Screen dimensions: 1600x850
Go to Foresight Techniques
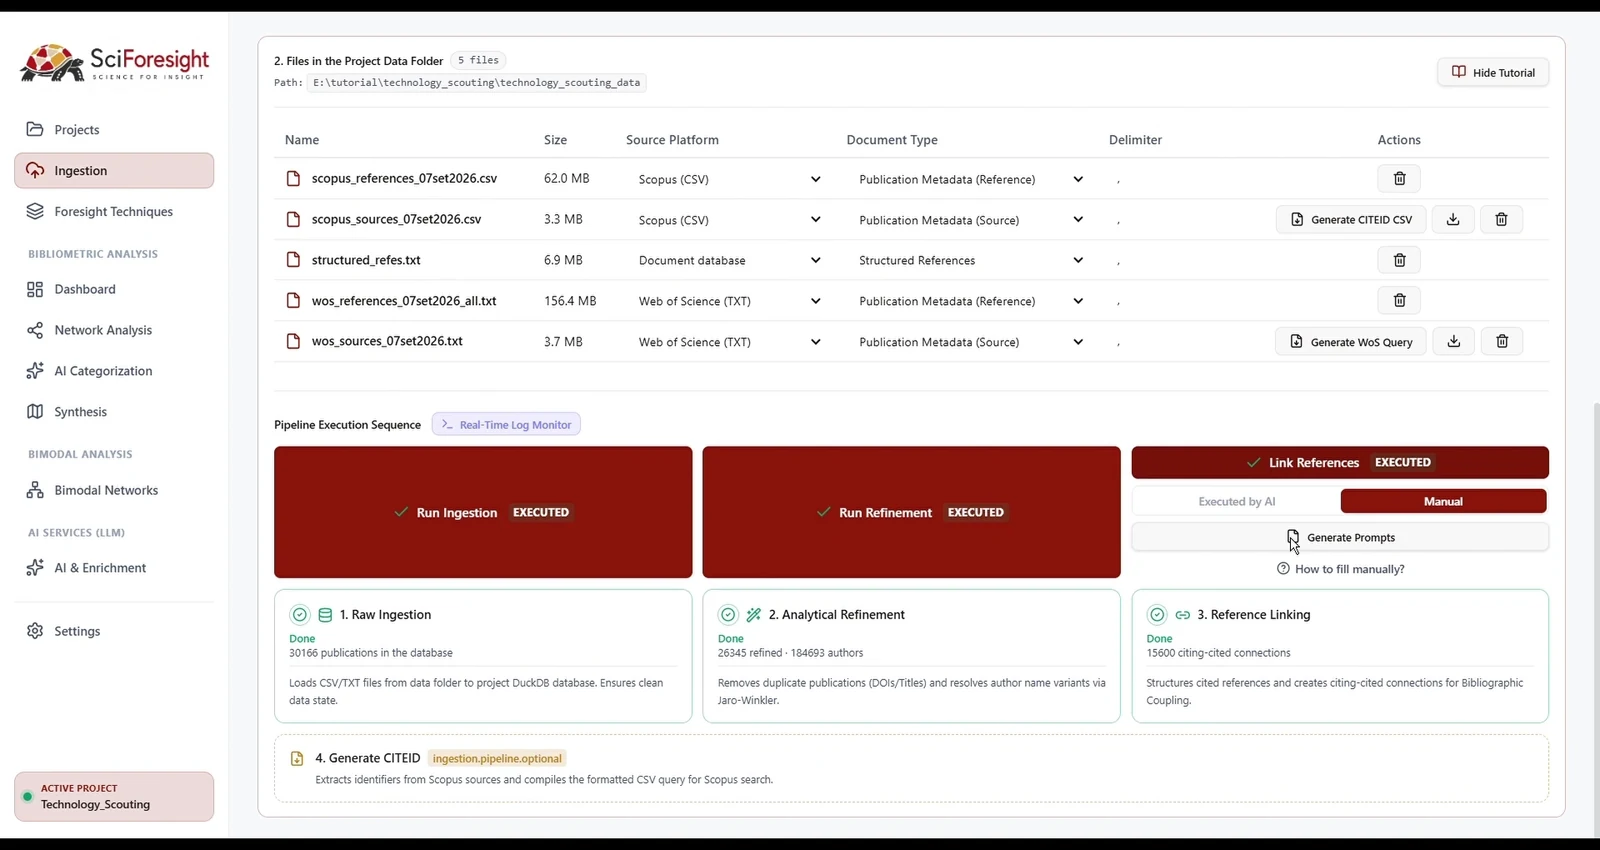tap(114, 212)
